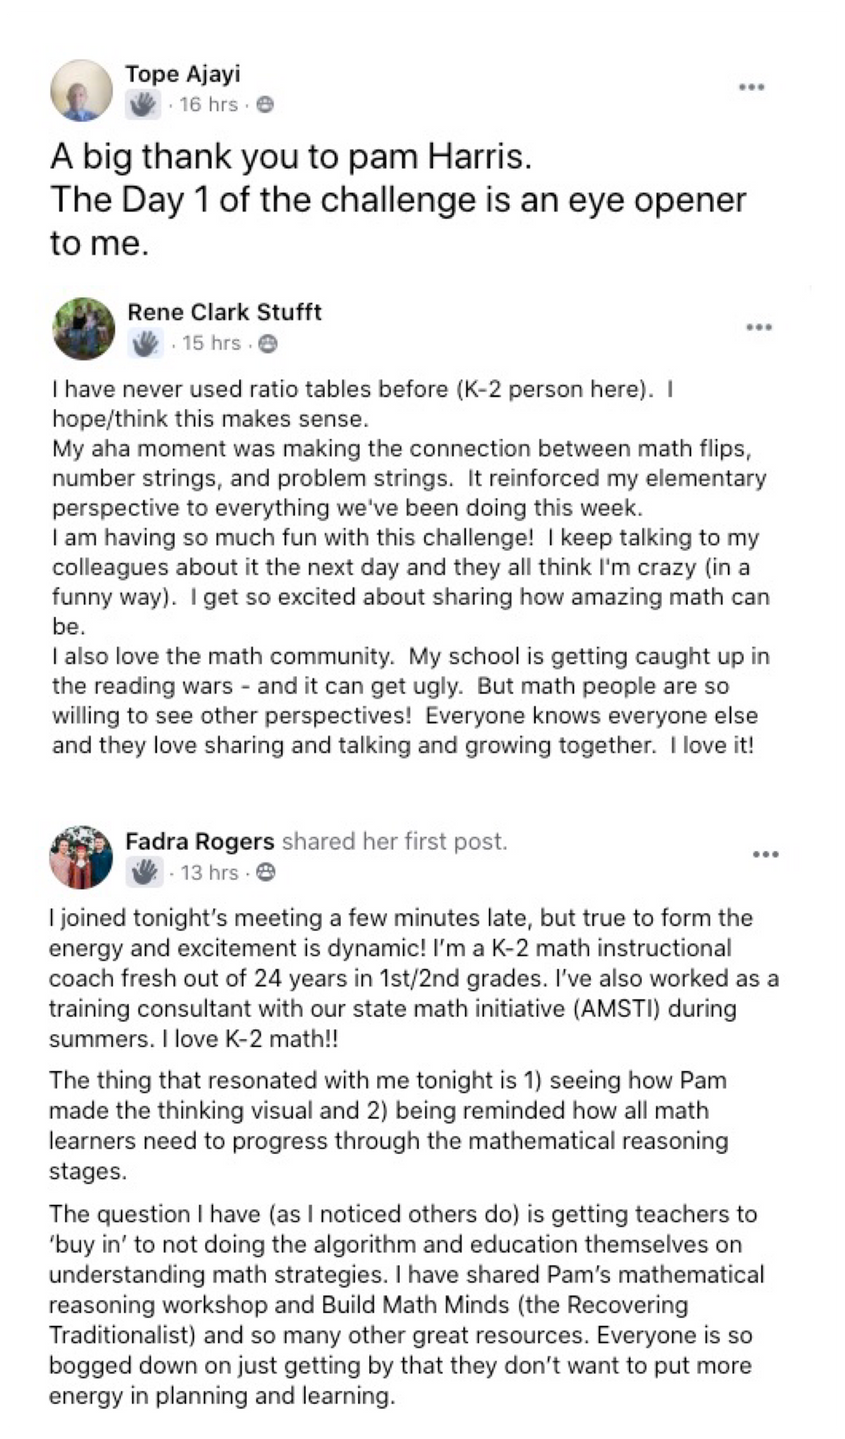Screen dimensions: 845x1439
Task: Click the 16 hrs timestamp
Action: point(208,104)
